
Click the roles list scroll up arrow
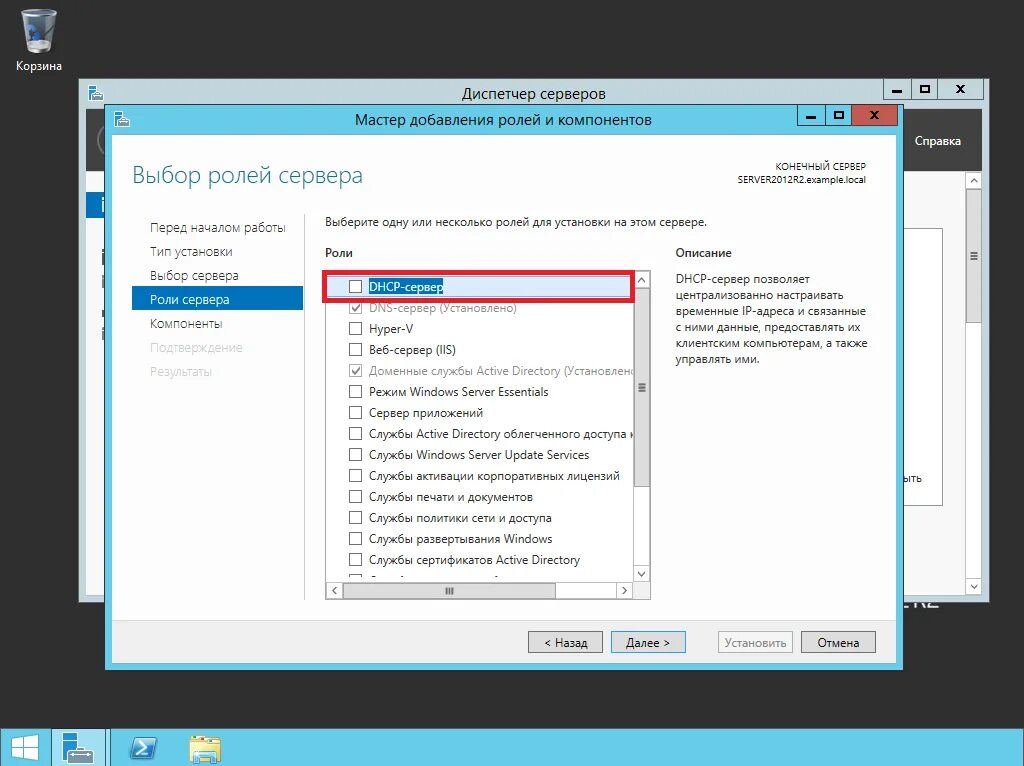pyautogui.click(x=642, y=280)
